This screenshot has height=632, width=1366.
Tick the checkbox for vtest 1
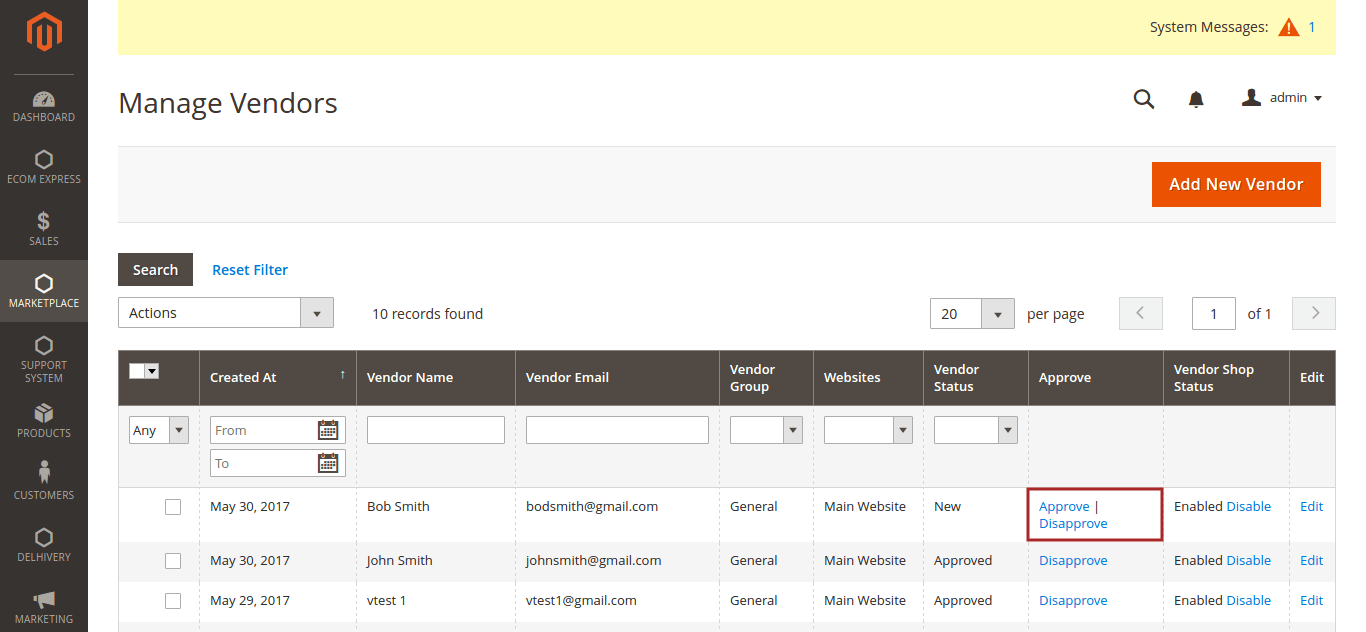point(173,601)
